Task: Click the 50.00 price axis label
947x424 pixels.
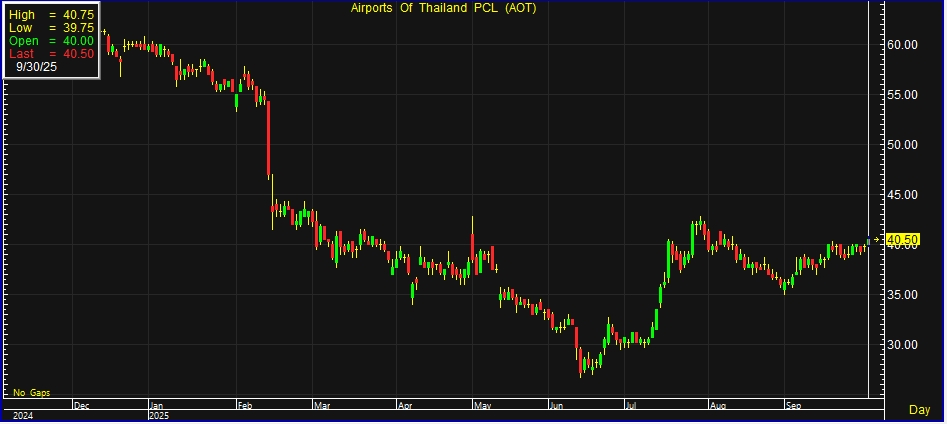Action: 902,144
